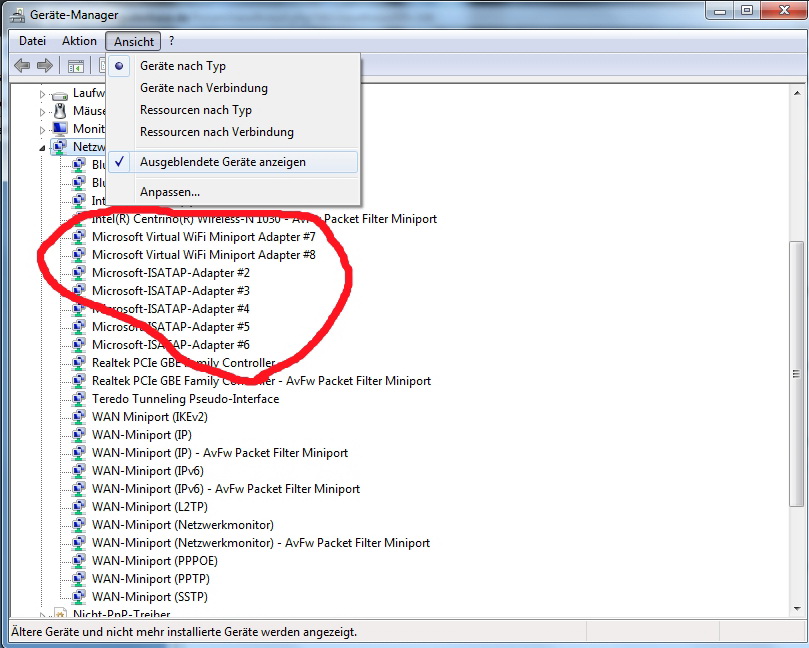
Task: Click the Mäuse mouse category icon
Action: click(60, 111)
